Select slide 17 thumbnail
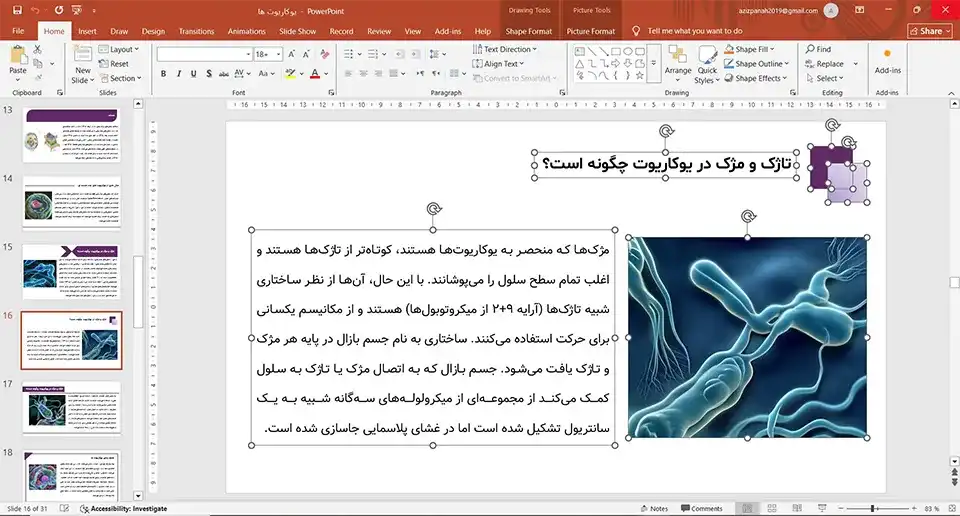The height and width of the screenshot is (516, 960). click(72, 408)
